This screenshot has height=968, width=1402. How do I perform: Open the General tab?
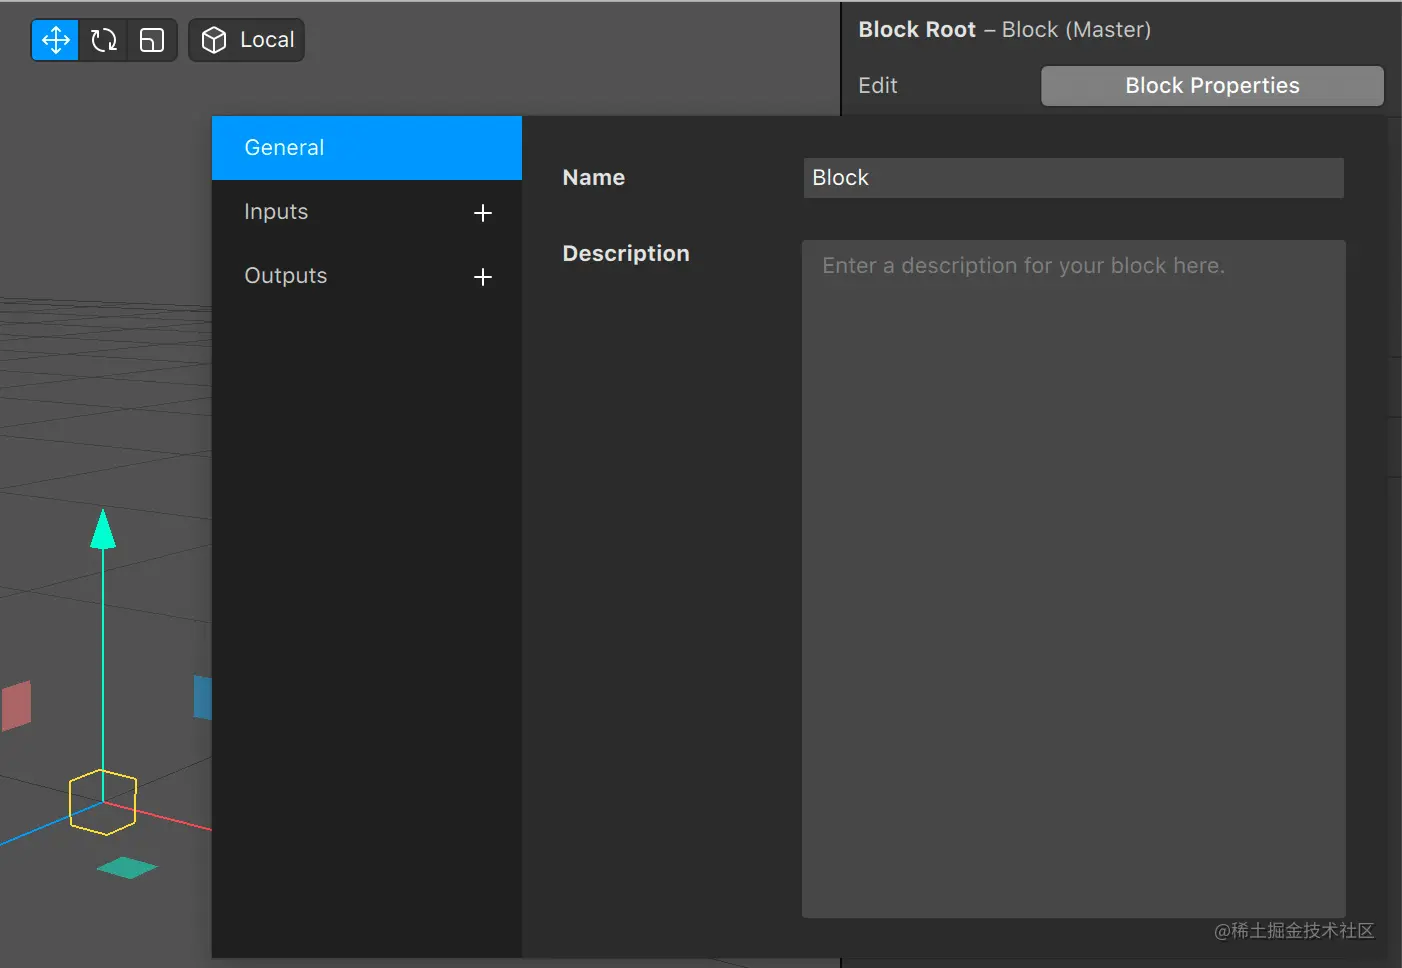(367, 148)
